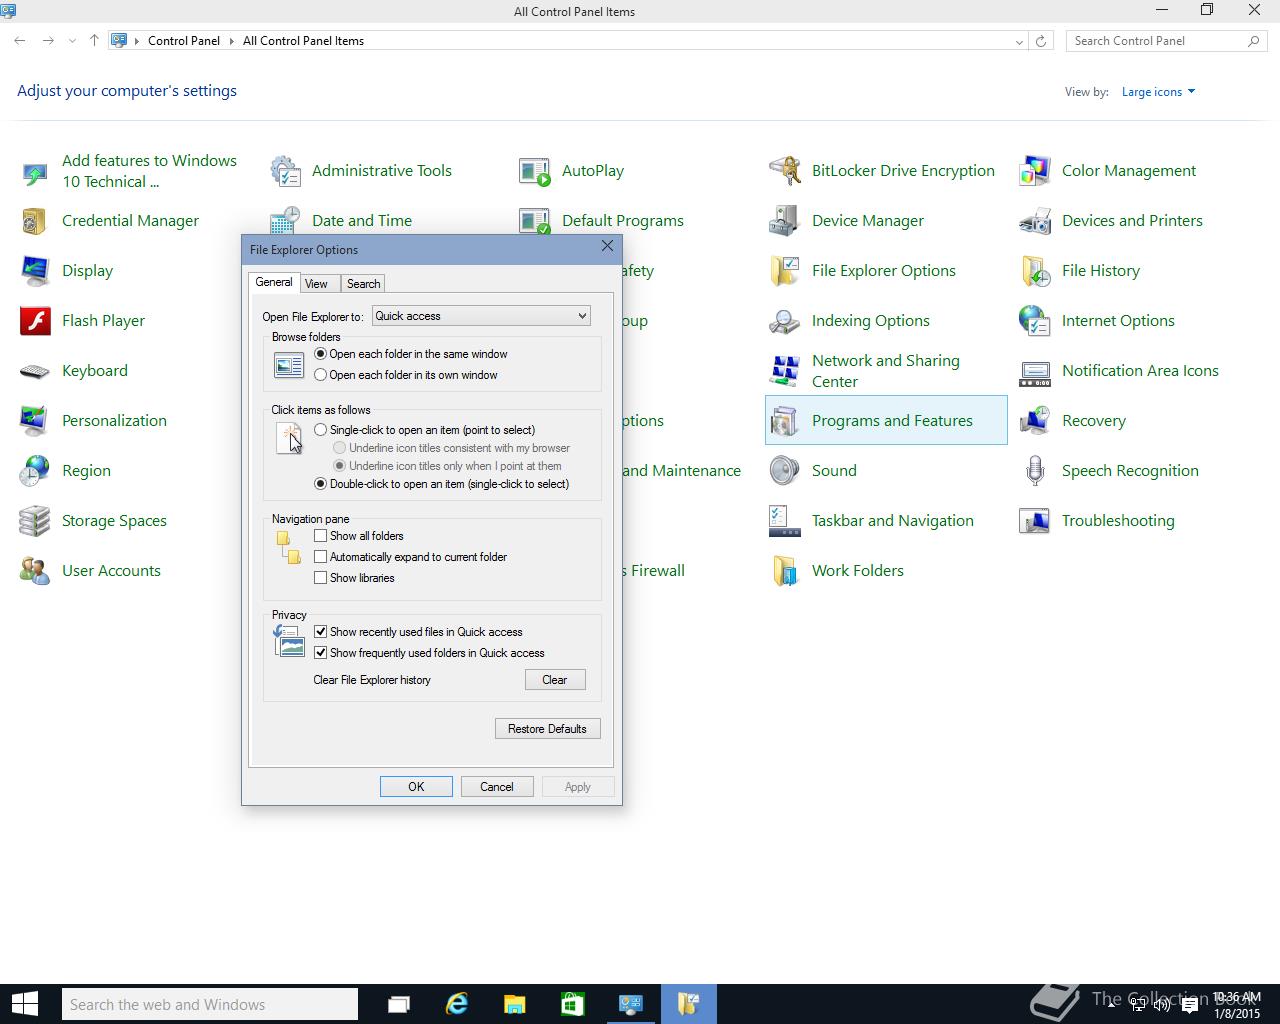Open Device Manager icon

pyautogui.click(x=785, y=221)
